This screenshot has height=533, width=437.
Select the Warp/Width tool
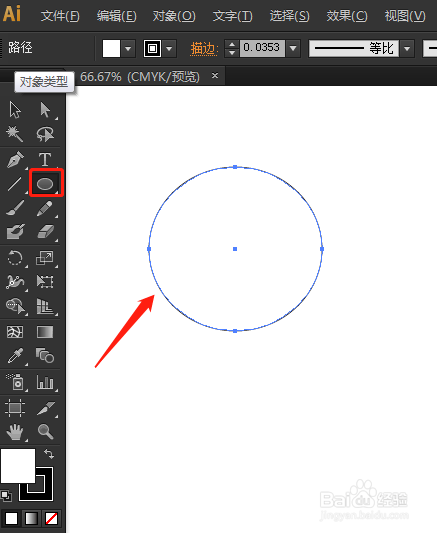[x=15, y=282]
